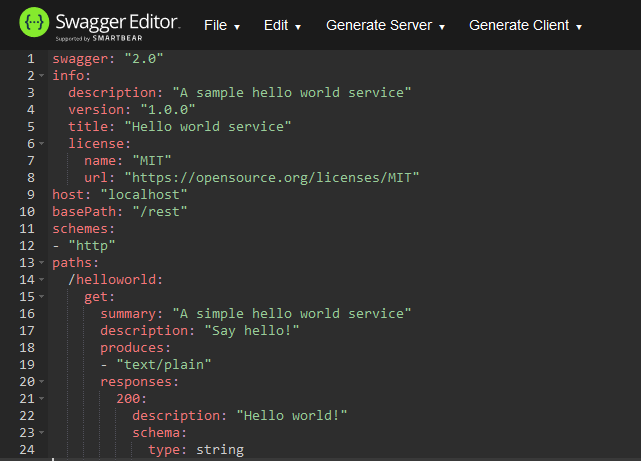The width and height of the screenshot is (641, 461).
Task: Click the opensource.org licenses URL value
Action: pos(272,178)
